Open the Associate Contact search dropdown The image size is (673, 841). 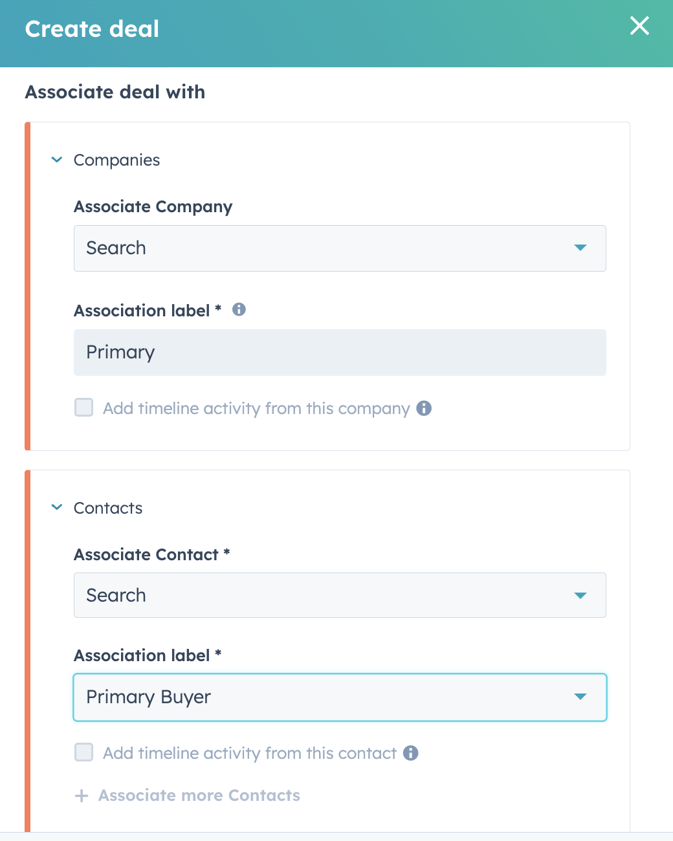coord(340,595)
